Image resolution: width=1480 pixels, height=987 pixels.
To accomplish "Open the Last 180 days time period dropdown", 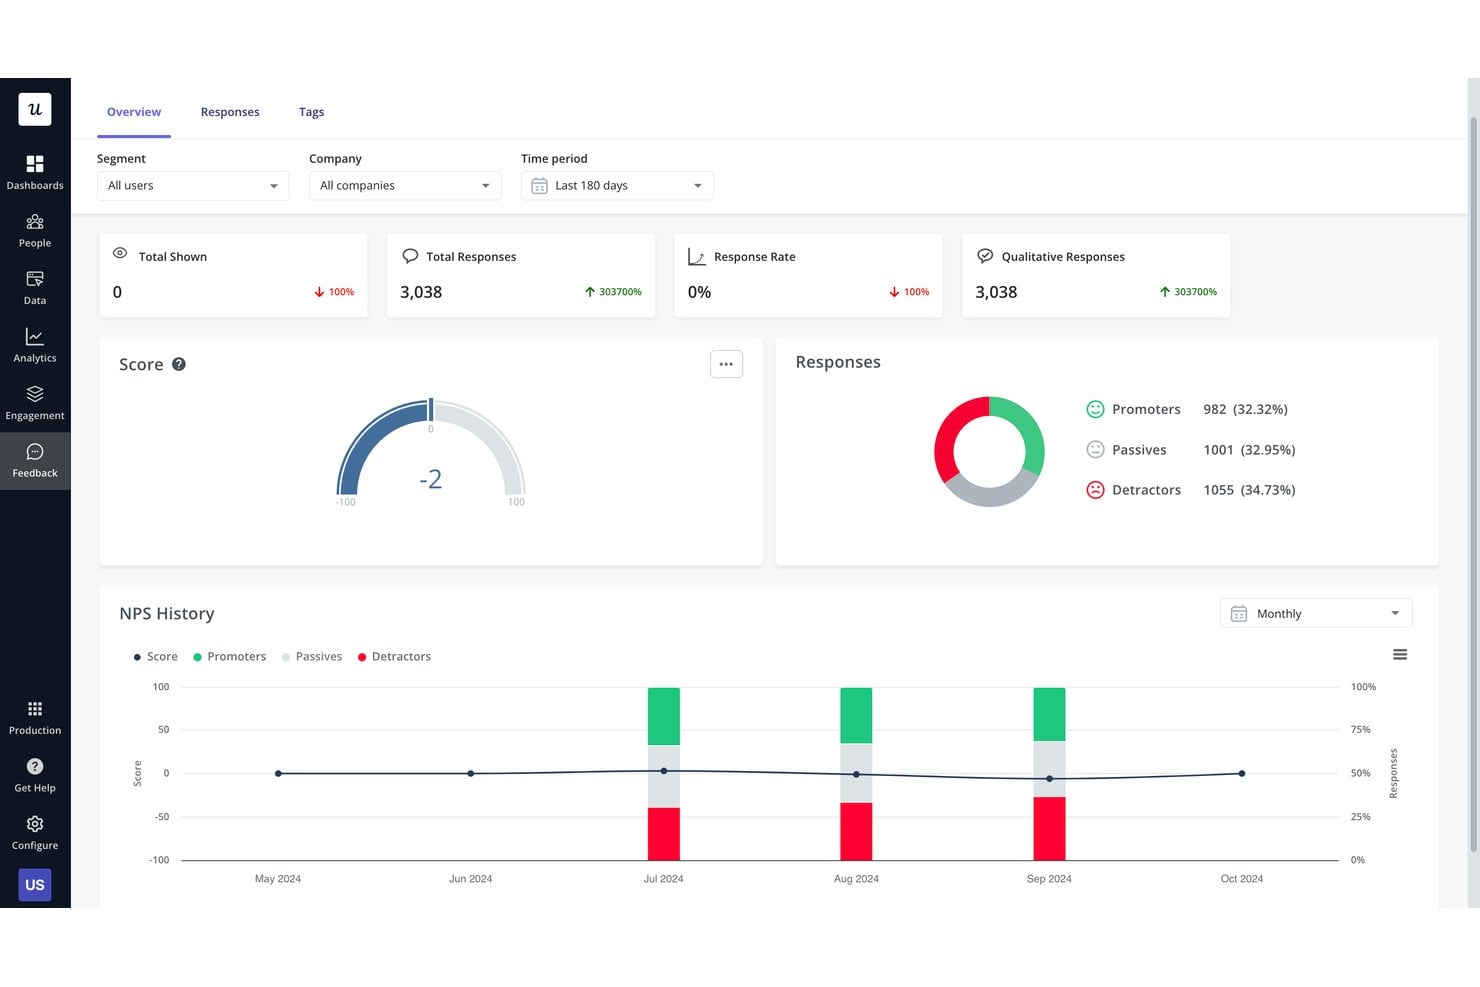I will click(x=617, y=186).
